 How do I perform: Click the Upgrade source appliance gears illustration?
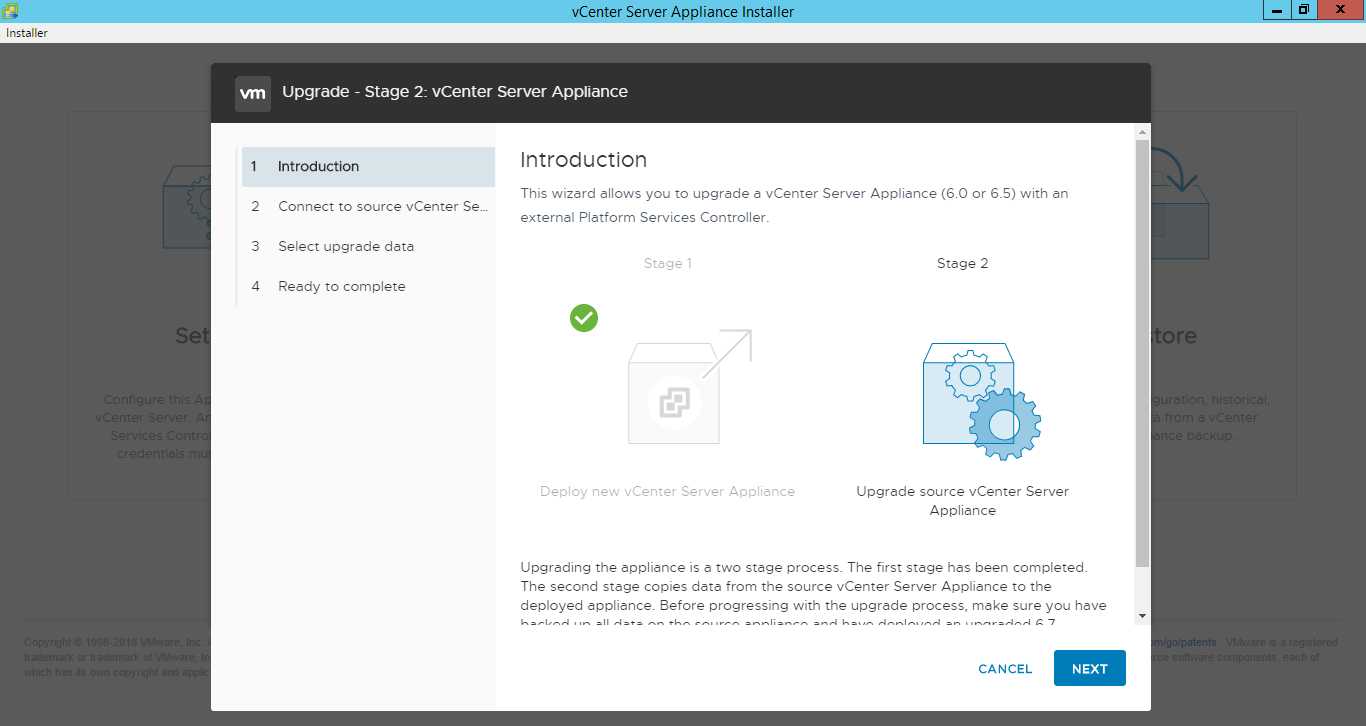[981, 400]
